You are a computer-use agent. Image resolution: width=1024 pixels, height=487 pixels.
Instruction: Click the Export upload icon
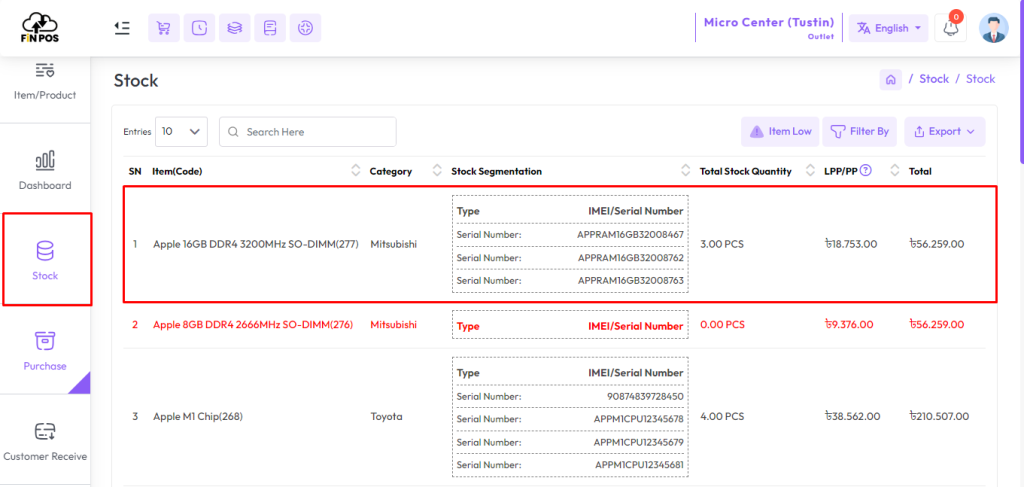click(x=919, y=131)
